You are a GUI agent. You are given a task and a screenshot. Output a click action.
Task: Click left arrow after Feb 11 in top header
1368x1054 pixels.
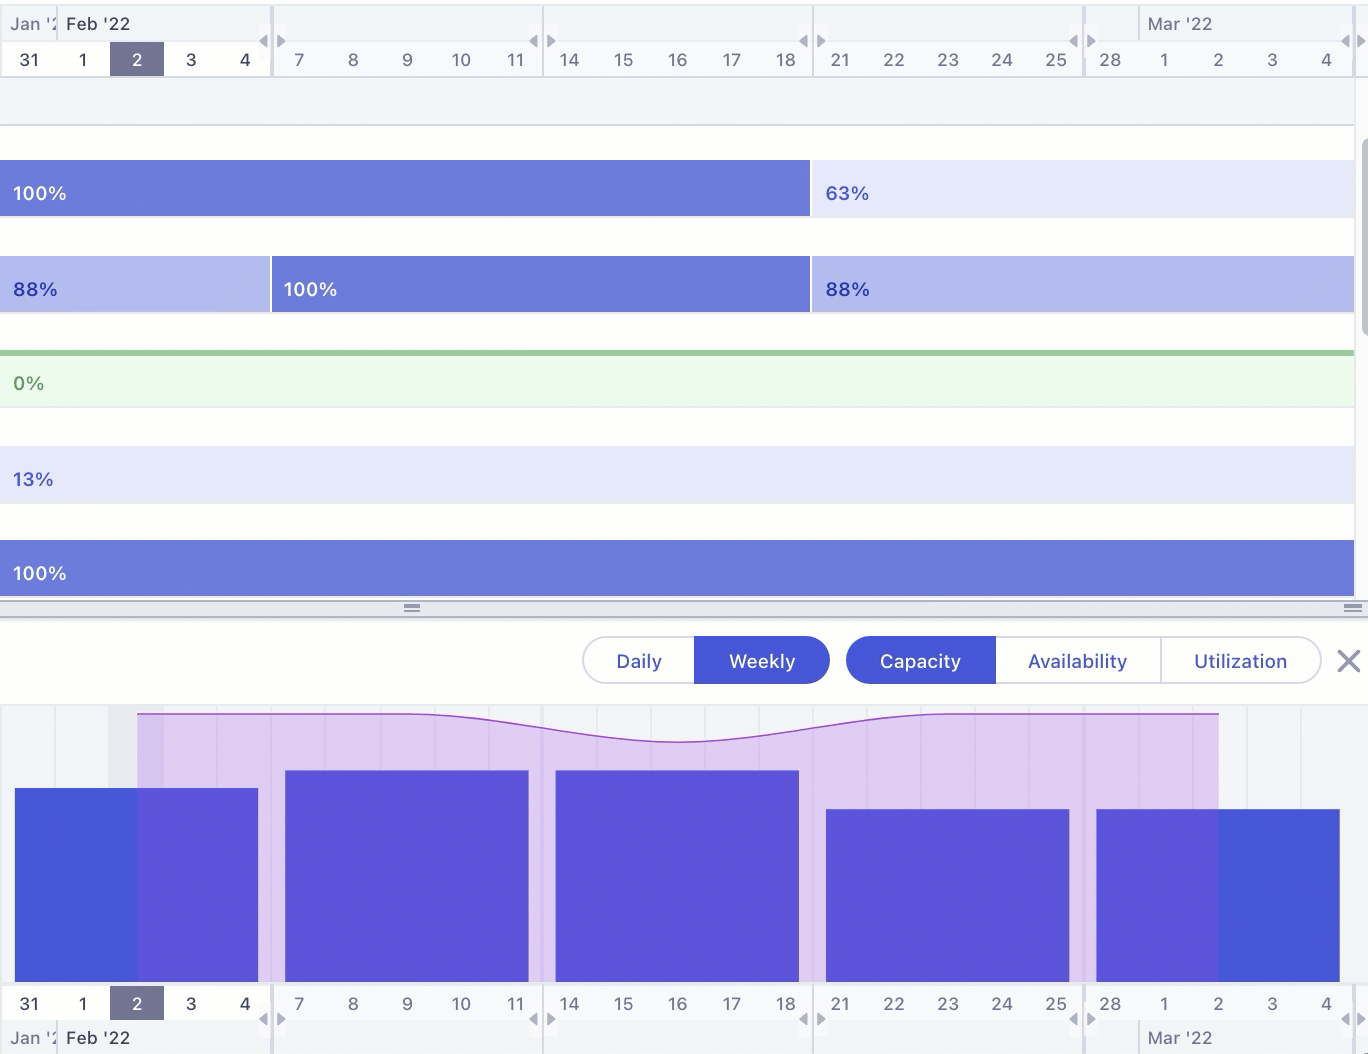point(533,41)
